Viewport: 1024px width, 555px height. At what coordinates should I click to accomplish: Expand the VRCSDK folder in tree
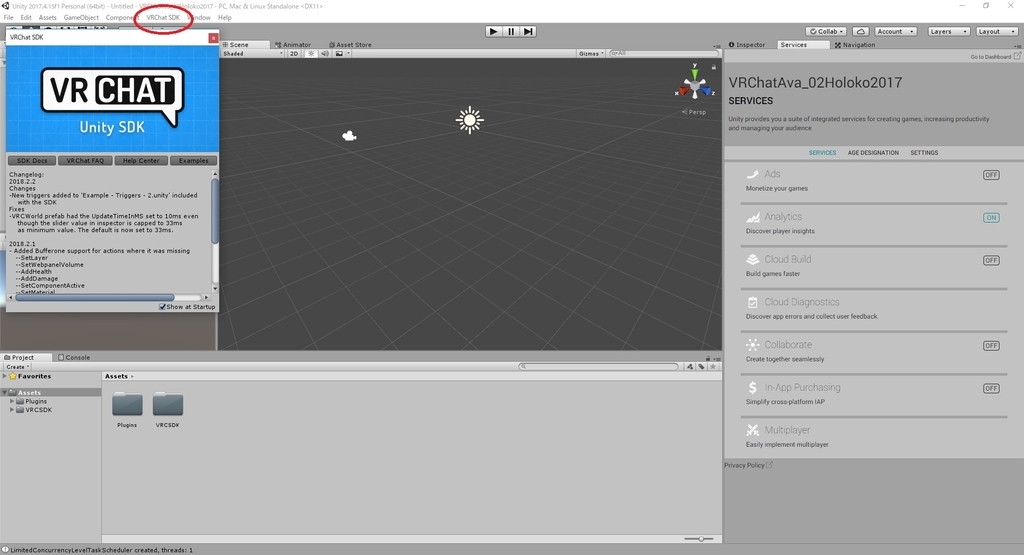click(12, 410)
